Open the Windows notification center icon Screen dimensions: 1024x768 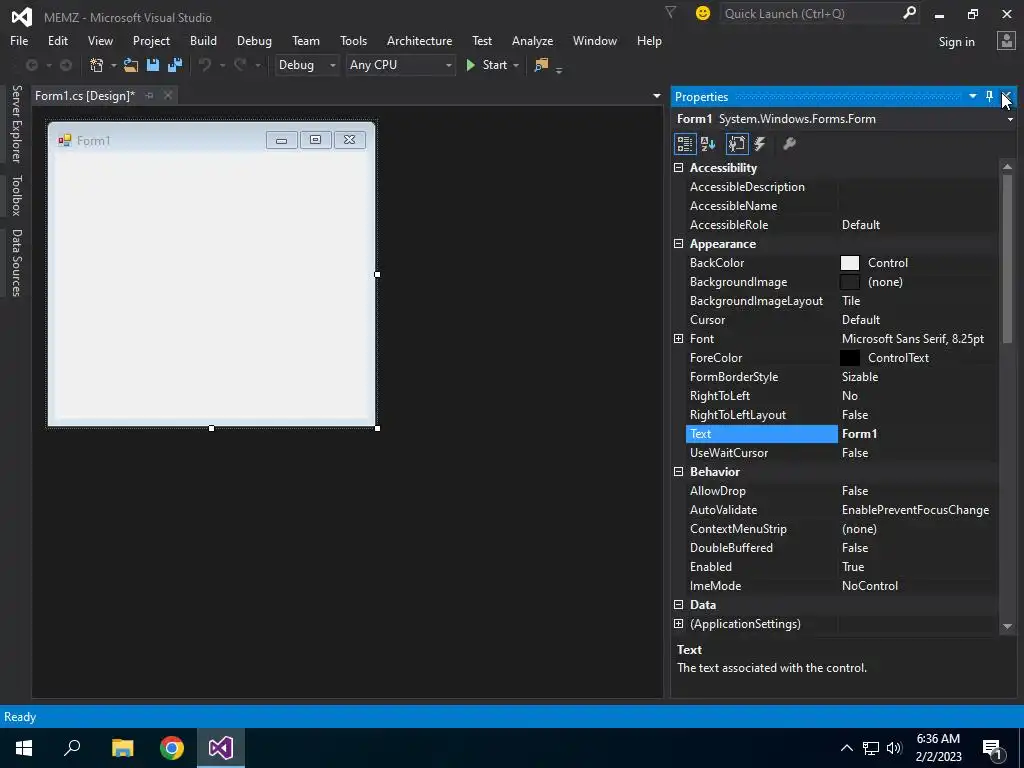tap(993, 748)
